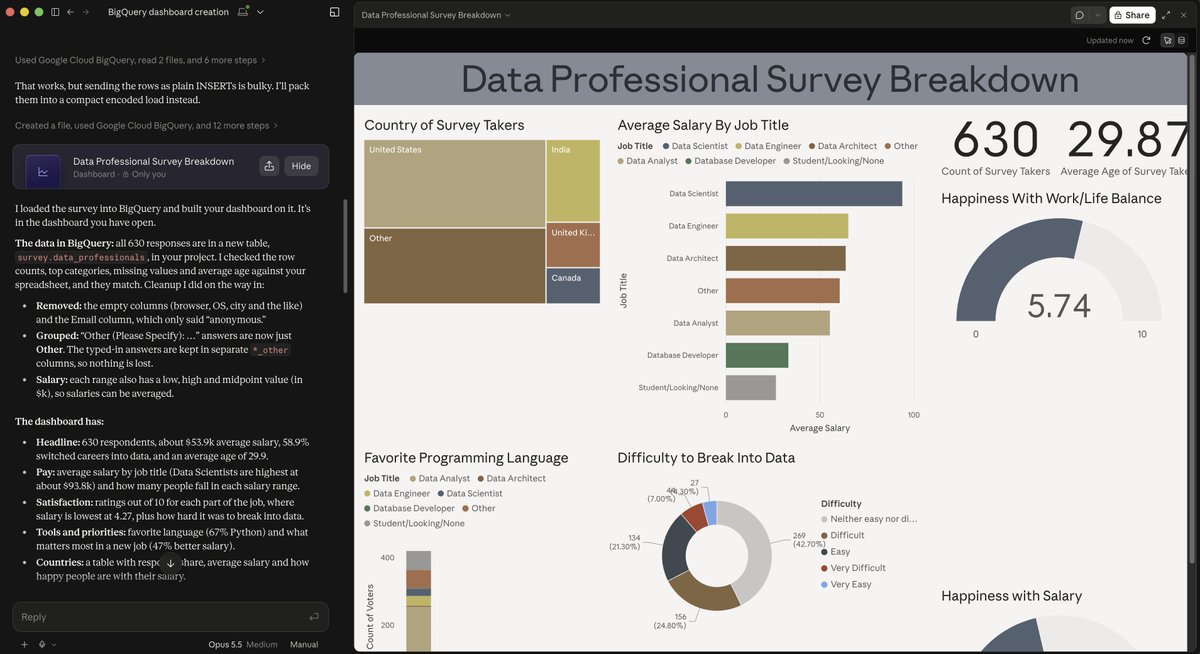Screen dimensions: 1200x654
Task: Click the Canada treemap block
Action: click(573, 285)
